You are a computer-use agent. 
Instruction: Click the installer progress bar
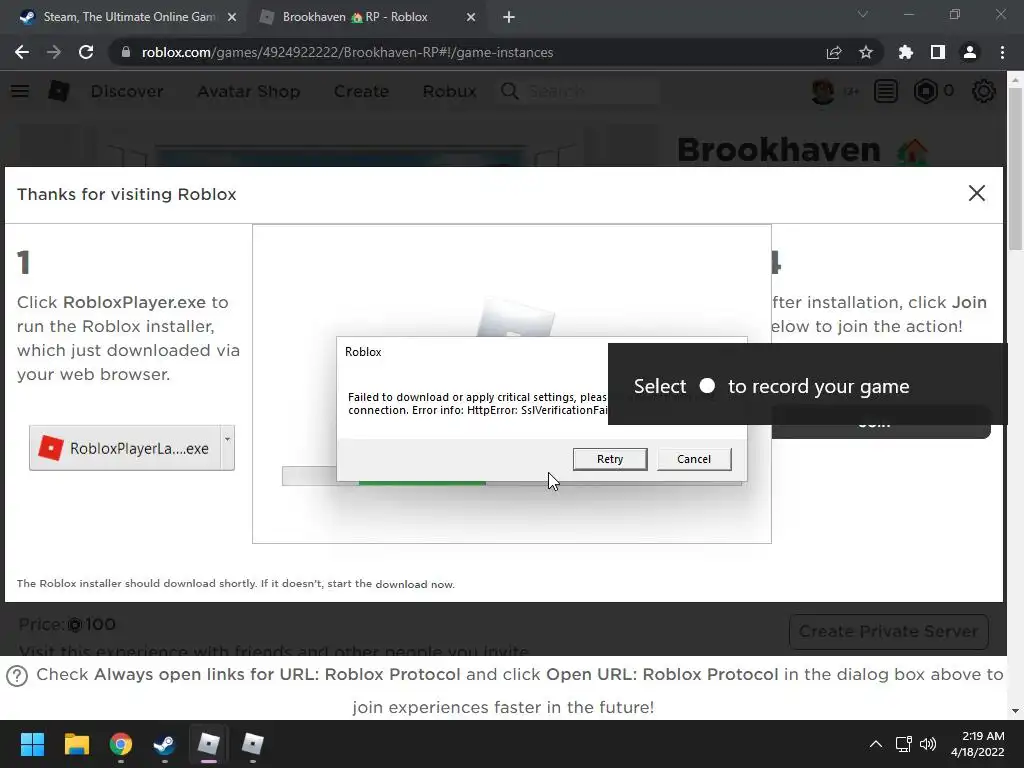(513, 476)
